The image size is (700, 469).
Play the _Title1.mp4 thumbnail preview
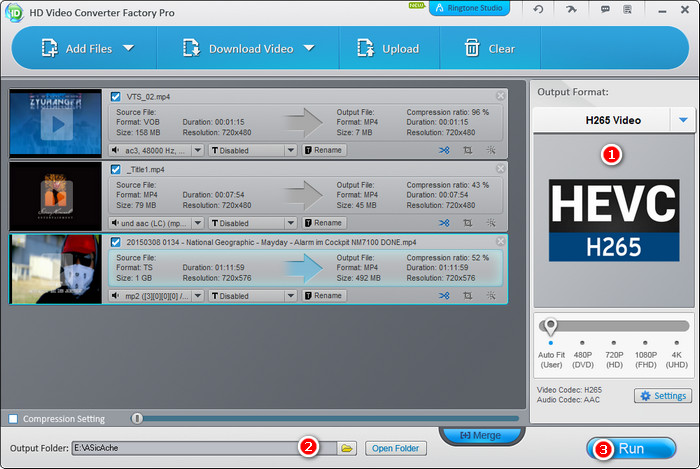point(56,196)
